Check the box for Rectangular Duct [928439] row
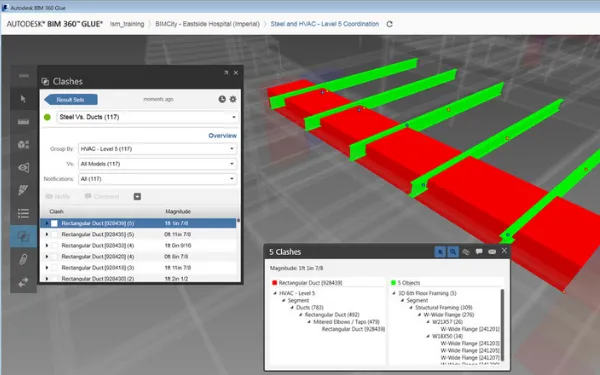This screenshot has height=375, width=600. (54, 223)
